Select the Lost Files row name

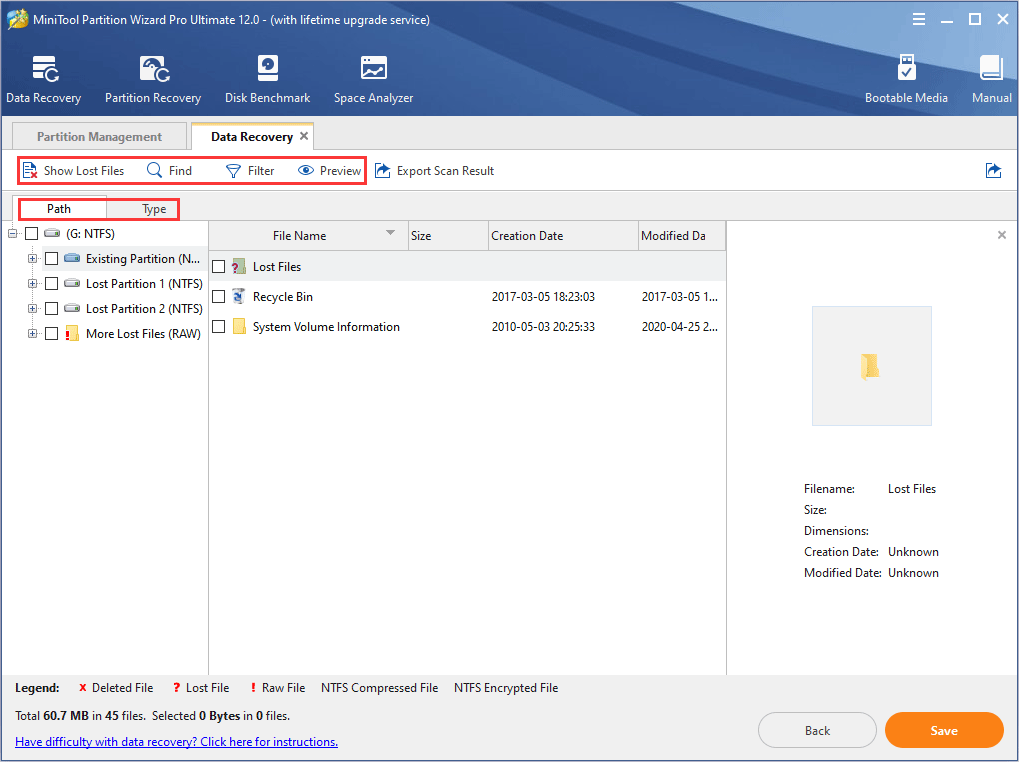pos(277,267)
